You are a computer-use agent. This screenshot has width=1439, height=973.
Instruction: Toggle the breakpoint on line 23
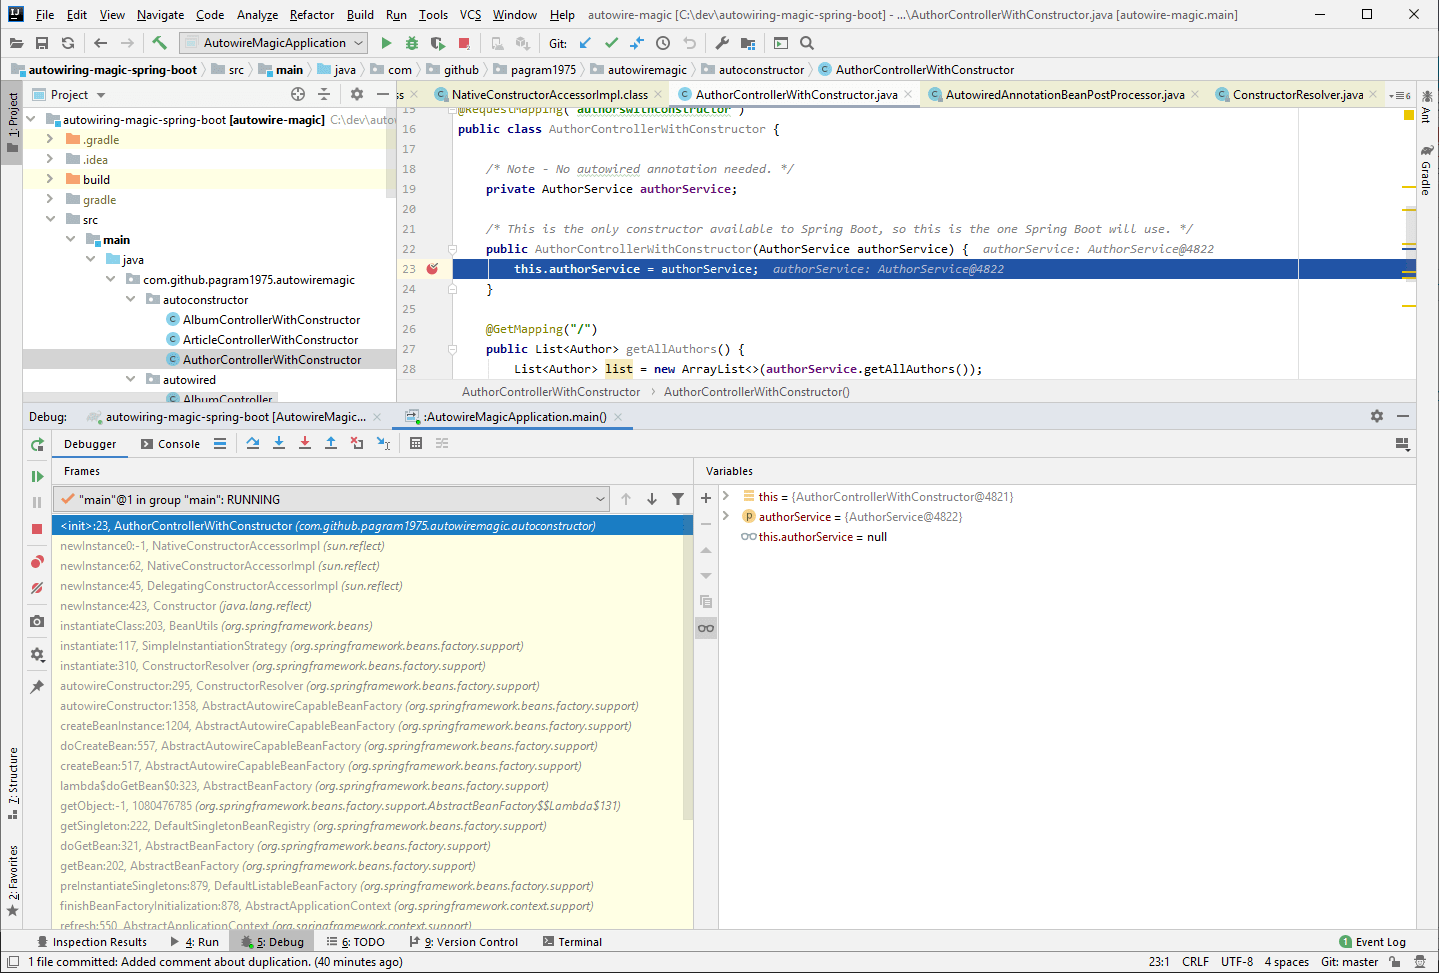pos(430,268)
